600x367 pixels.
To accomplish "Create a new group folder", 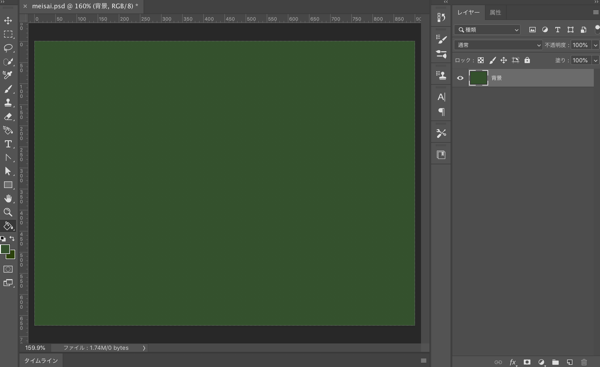I will coord(555,362).
